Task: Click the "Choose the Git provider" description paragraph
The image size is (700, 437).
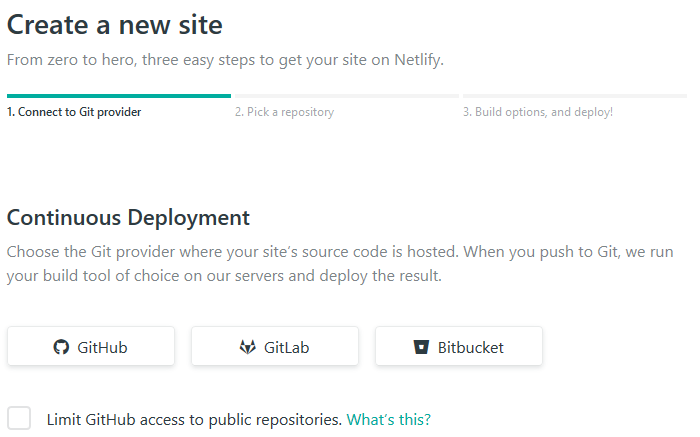Action: tap(340, 263)
